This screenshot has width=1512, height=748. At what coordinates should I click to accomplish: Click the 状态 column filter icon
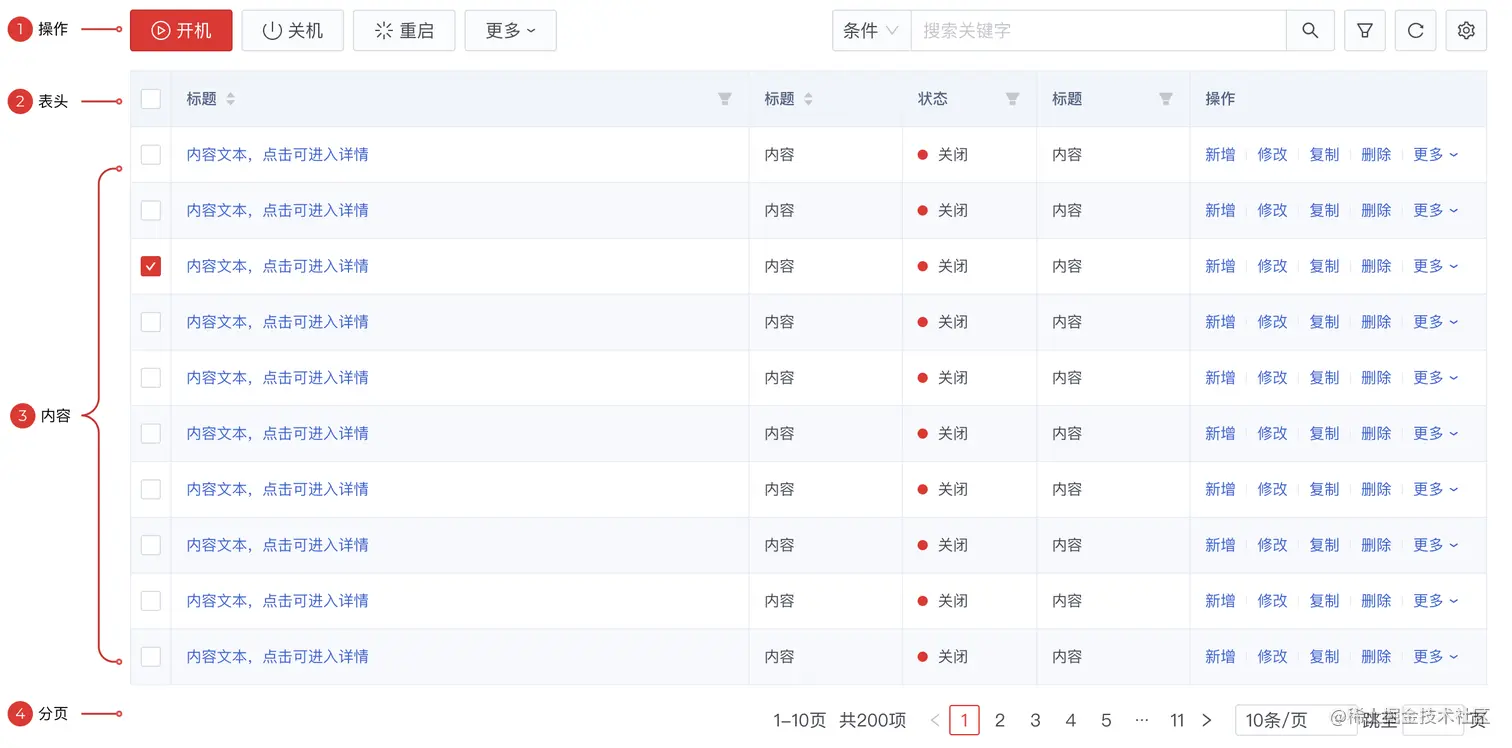click(x=1012, y=99)
